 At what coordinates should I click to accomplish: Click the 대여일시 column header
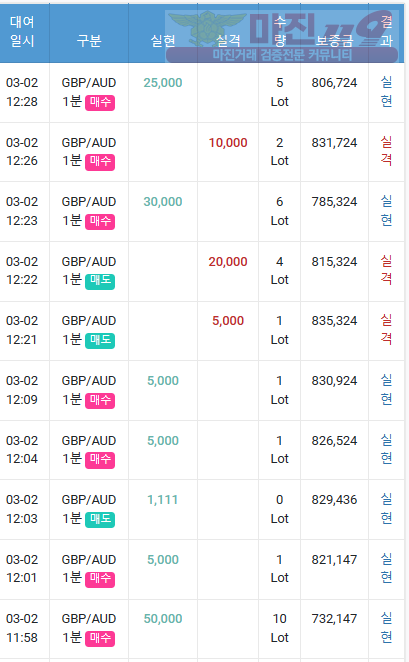[x=22, y=31]
